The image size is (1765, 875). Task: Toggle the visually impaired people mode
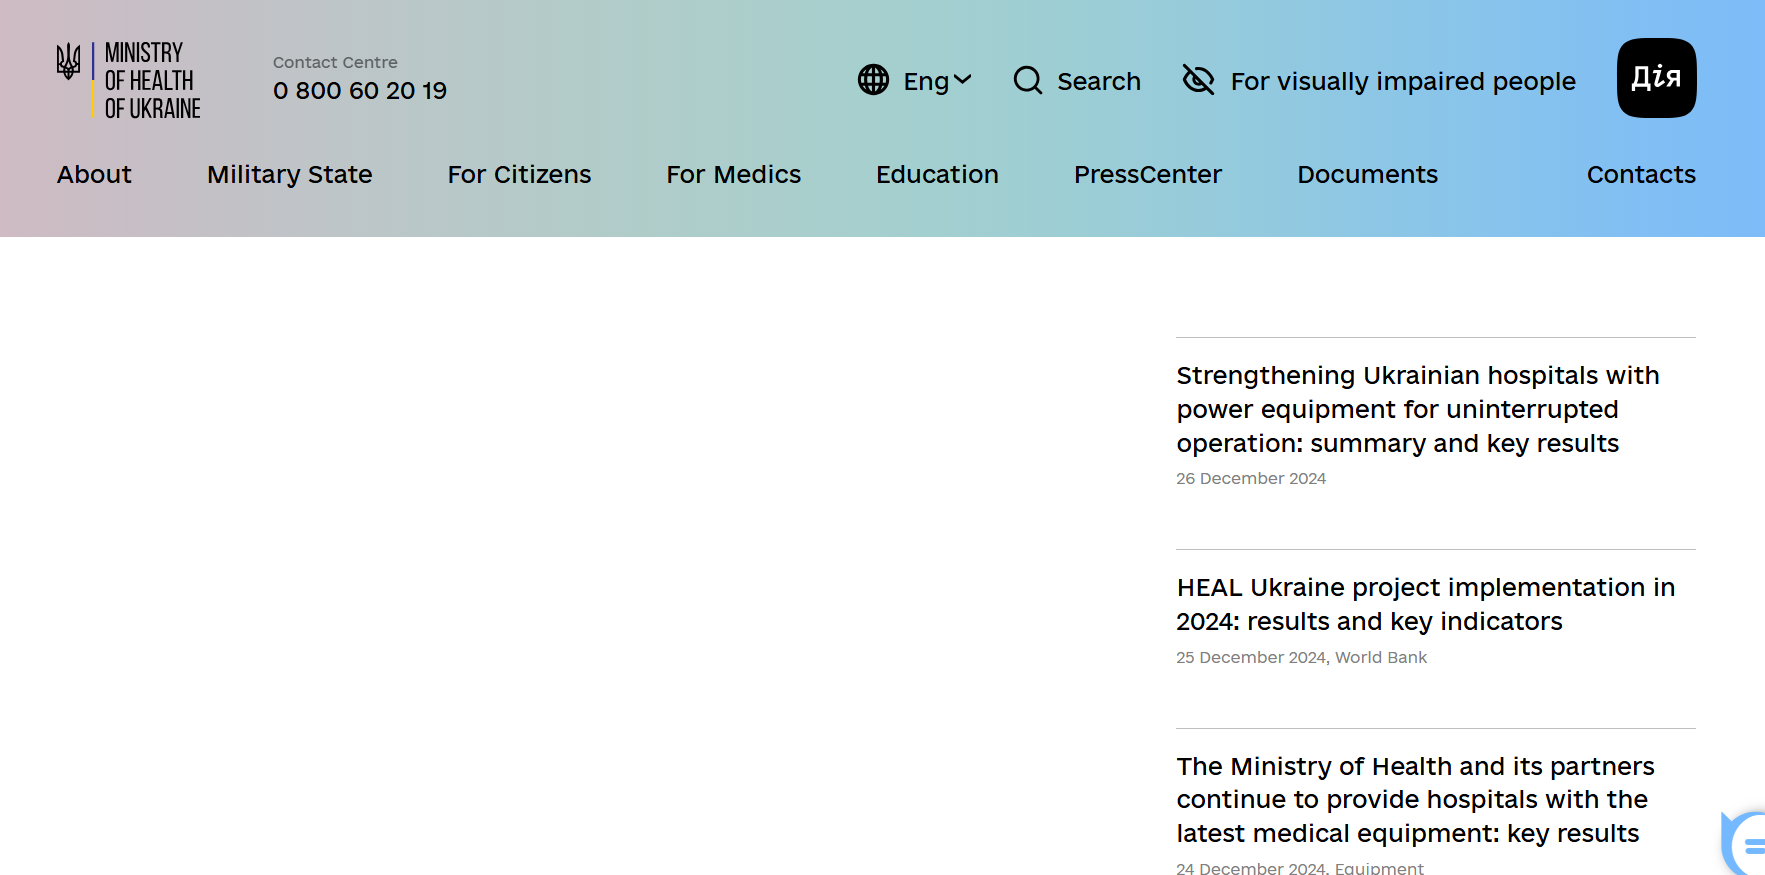pyautogui.click(x=1402, y=81)
